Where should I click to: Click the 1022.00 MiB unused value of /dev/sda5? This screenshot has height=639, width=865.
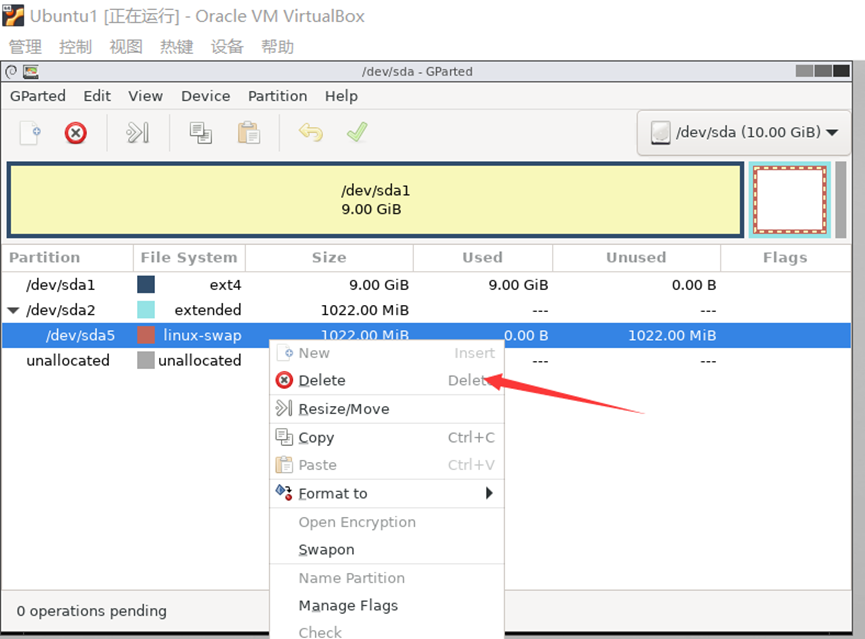[x=672, y=336]
